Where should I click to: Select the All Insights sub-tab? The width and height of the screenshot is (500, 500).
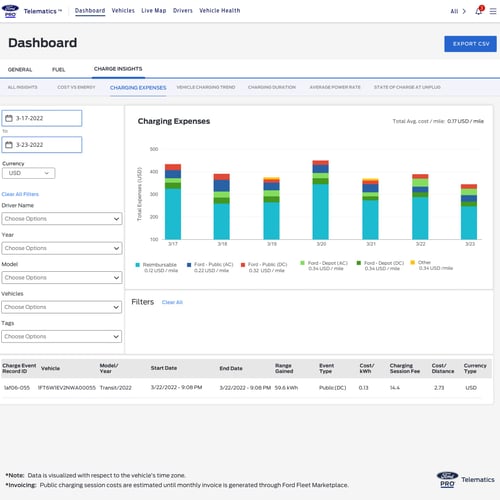[x=23, y=87]
